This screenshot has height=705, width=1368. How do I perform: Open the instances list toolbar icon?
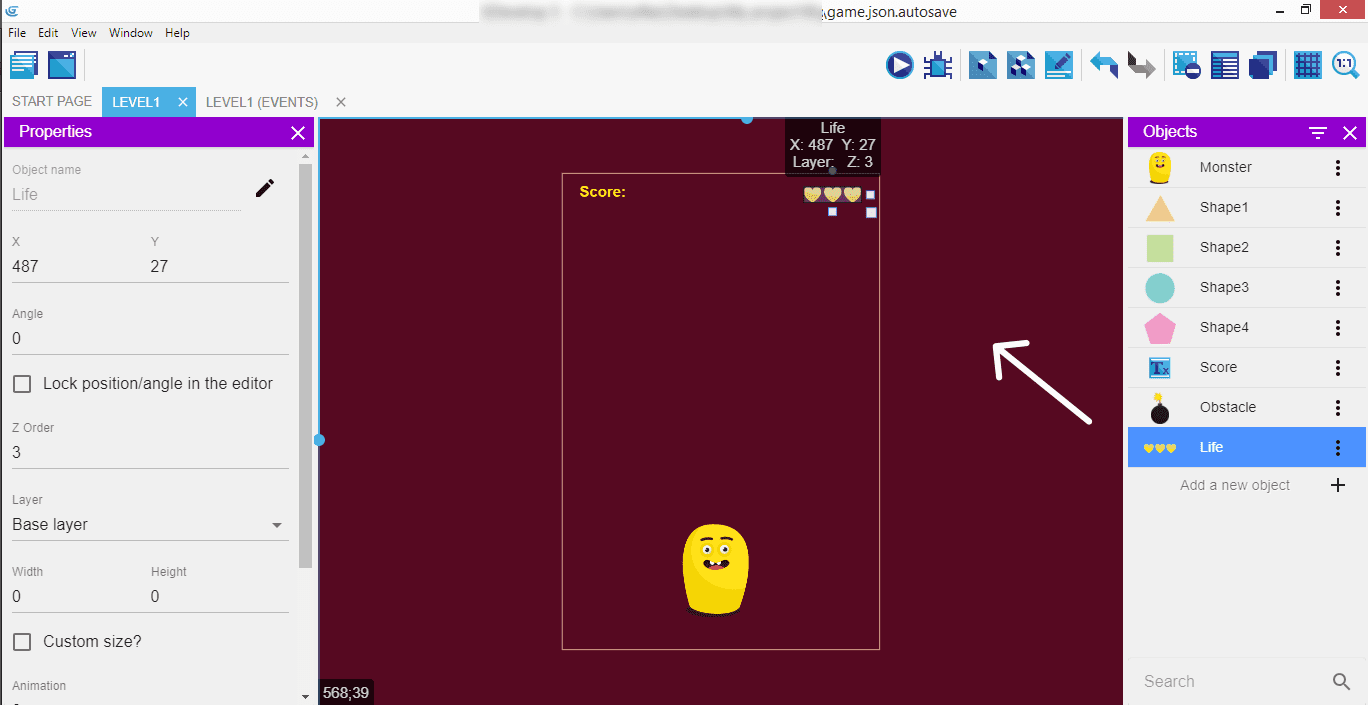tap(1225, 66)
